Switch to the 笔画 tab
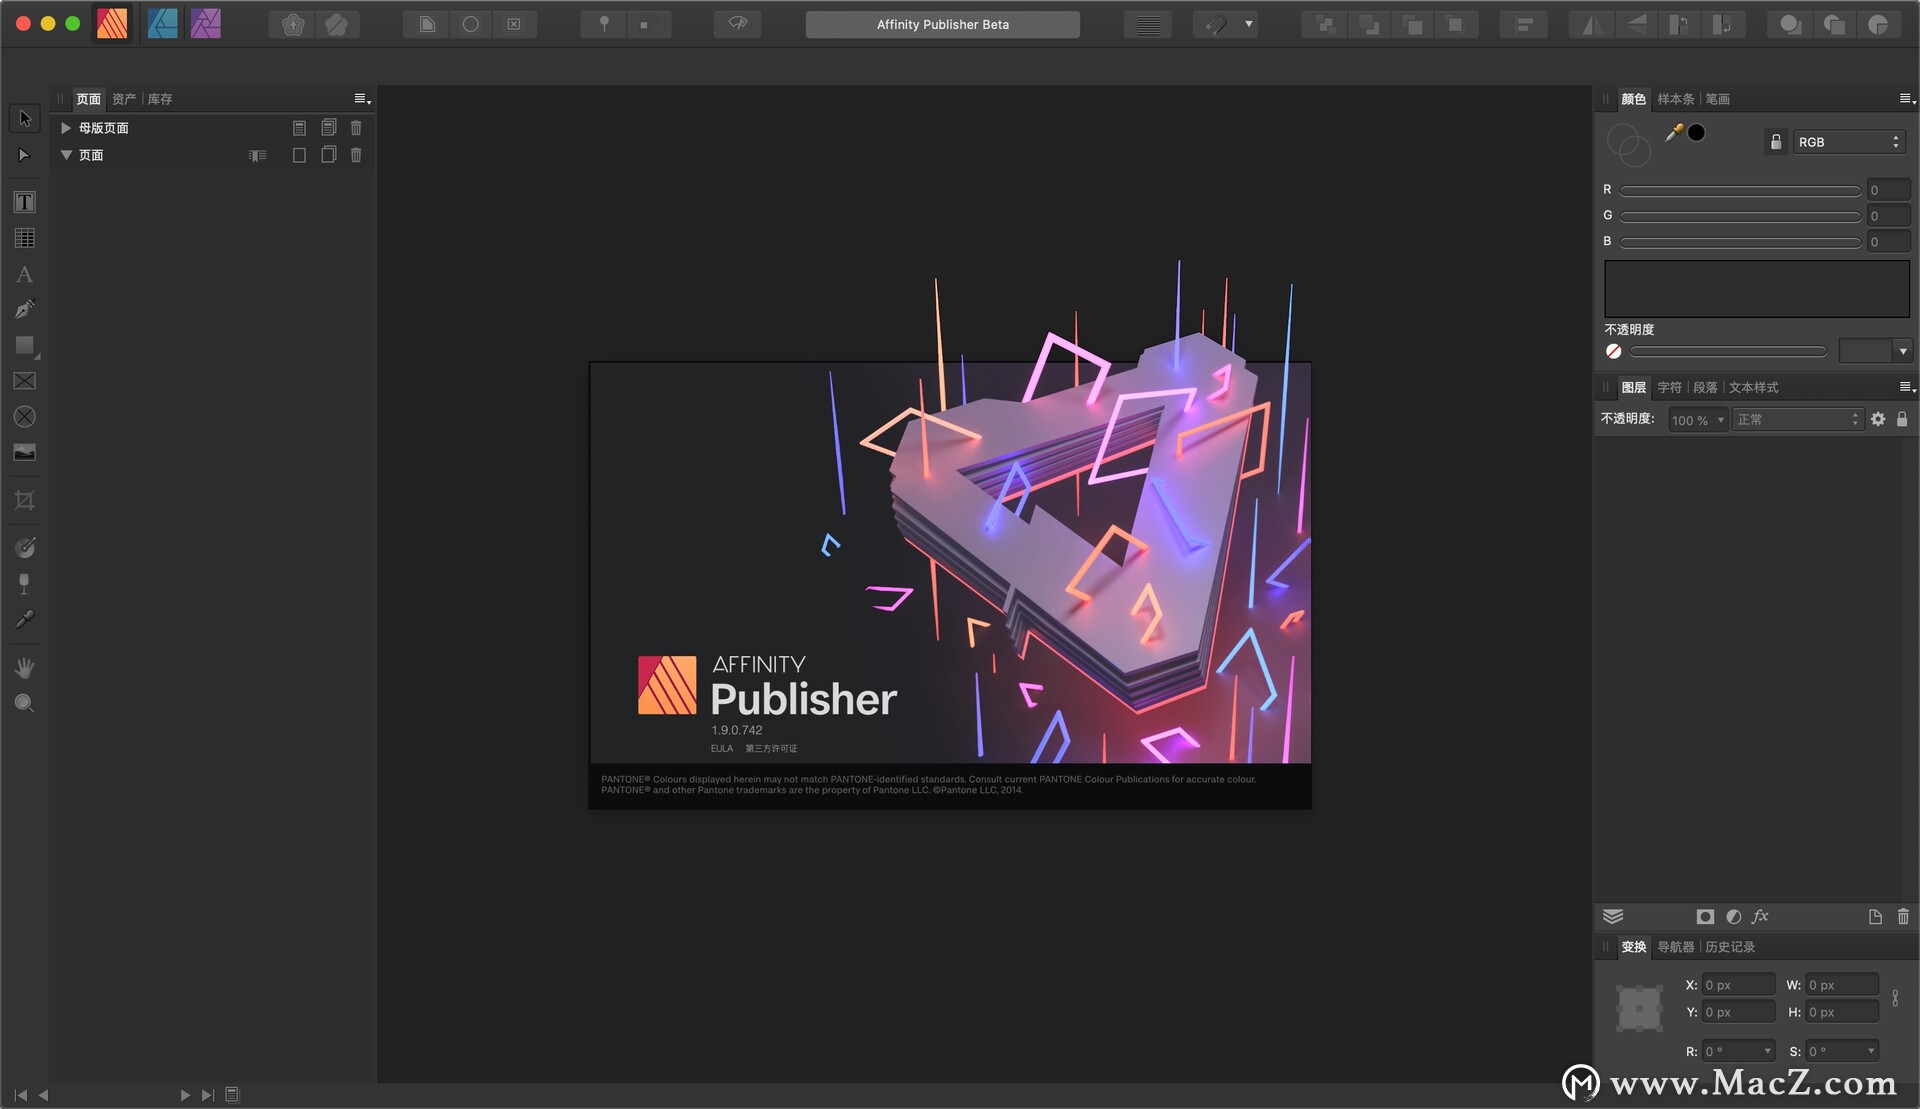1920x1109 pixels. coord(1717,99)
